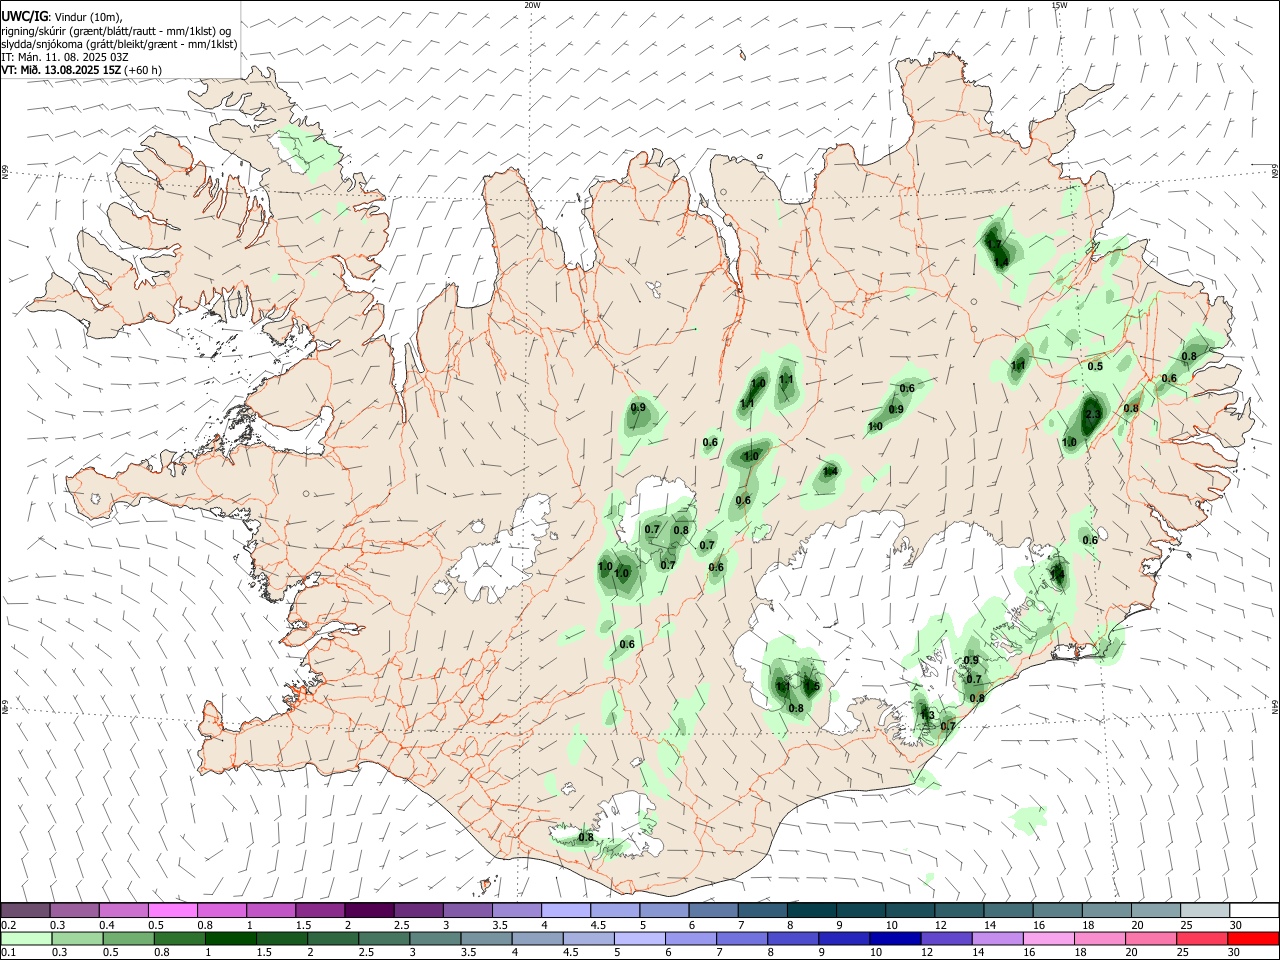Click the 1.3 precipitation value near the south coast
This screenshot has height=960, width=1280.
click(x=927, y=715)
